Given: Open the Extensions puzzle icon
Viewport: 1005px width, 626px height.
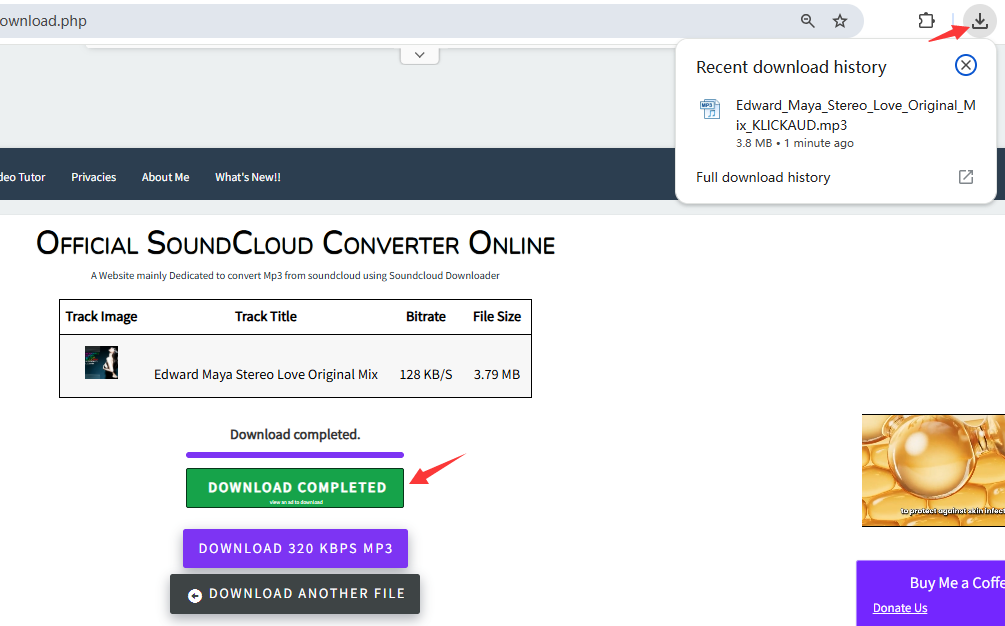Looking at the screenshot, I should (926, 21).
